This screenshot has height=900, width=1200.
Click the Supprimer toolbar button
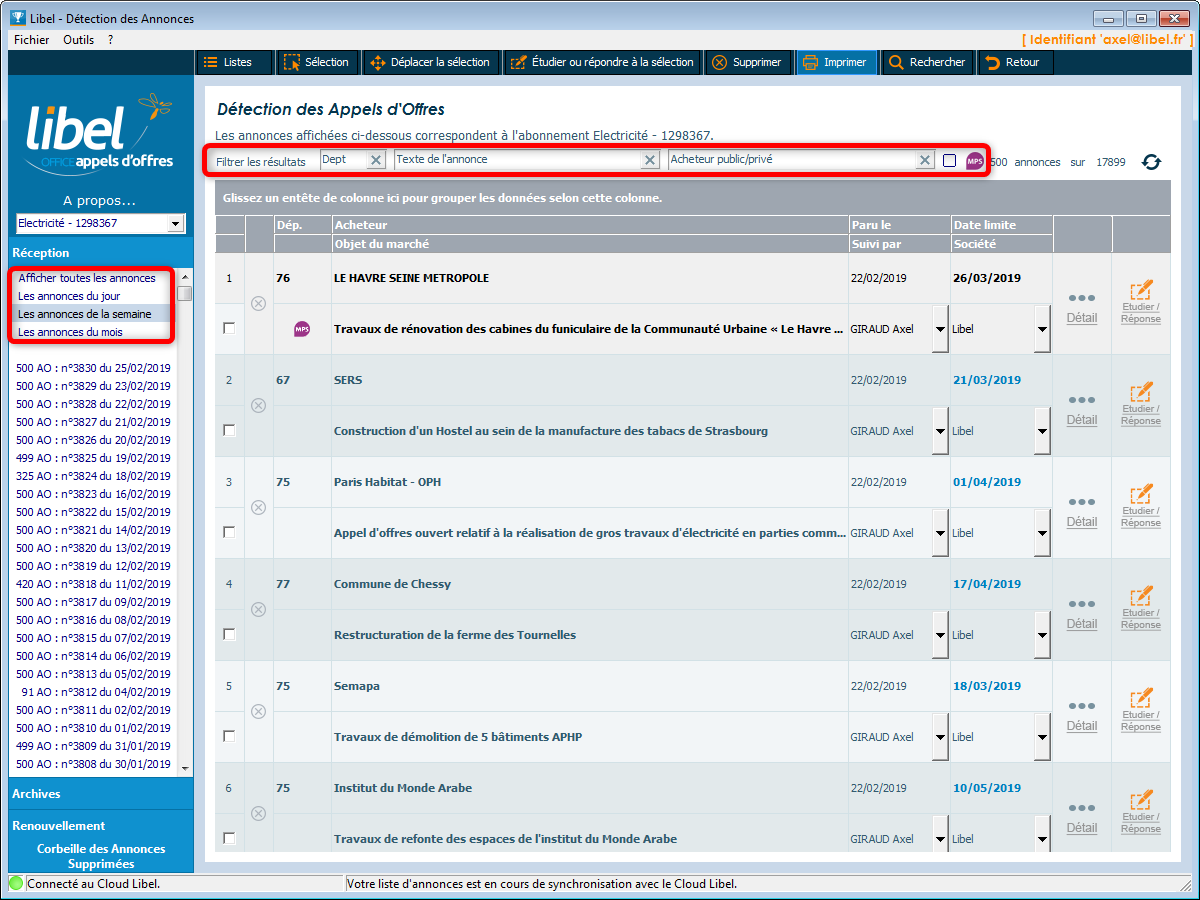point(746,62)
